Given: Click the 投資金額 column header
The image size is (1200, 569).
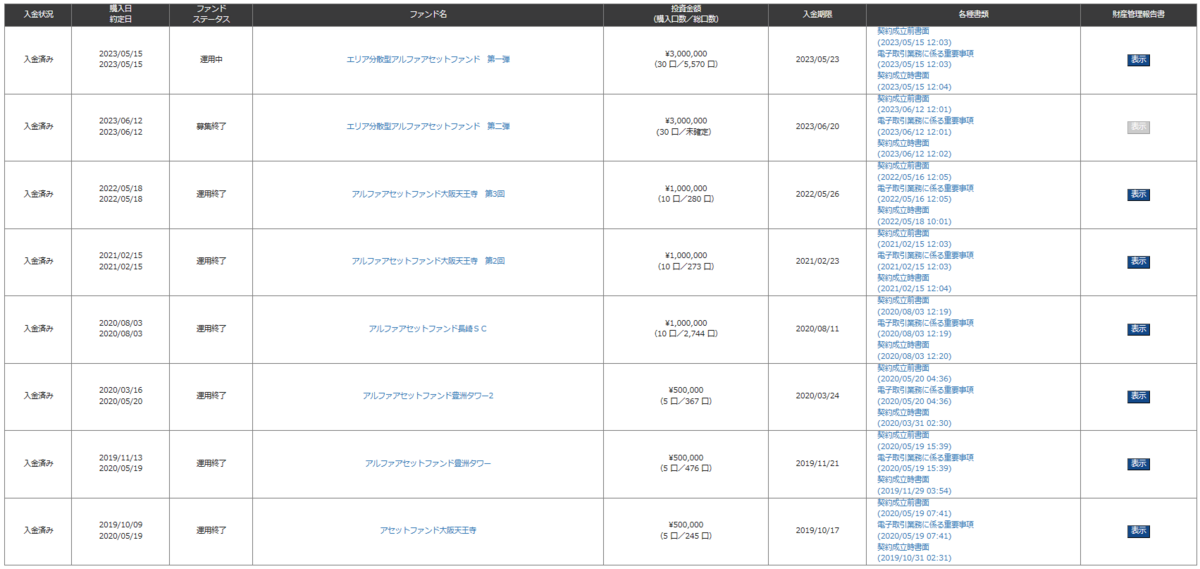Looking at the screenshot, I should tap(686, 14).
